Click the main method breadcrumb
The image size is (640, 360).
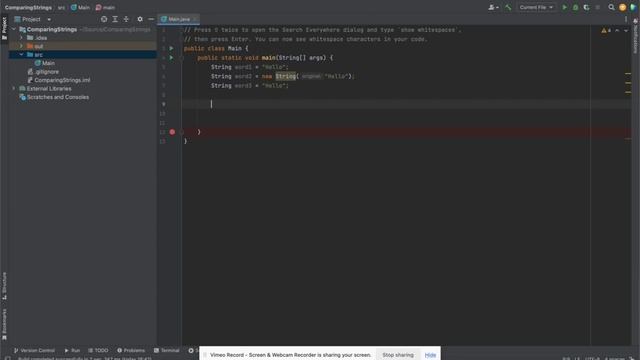coord(105,7)
